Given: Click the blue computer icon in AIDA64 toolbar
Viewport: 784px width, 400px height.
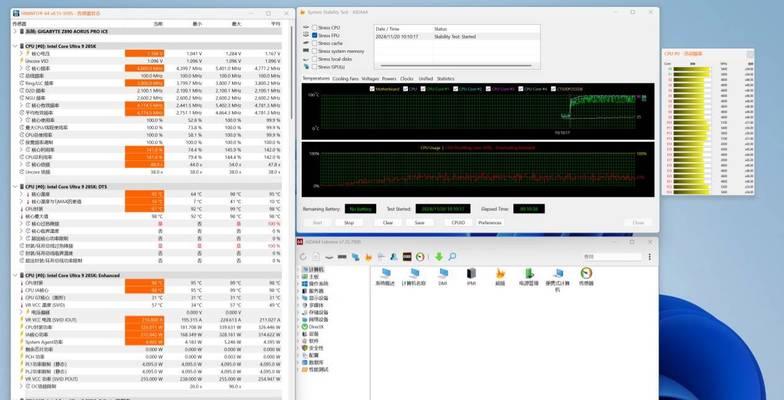Looking at the screenshot, I should tap(356, 257).
